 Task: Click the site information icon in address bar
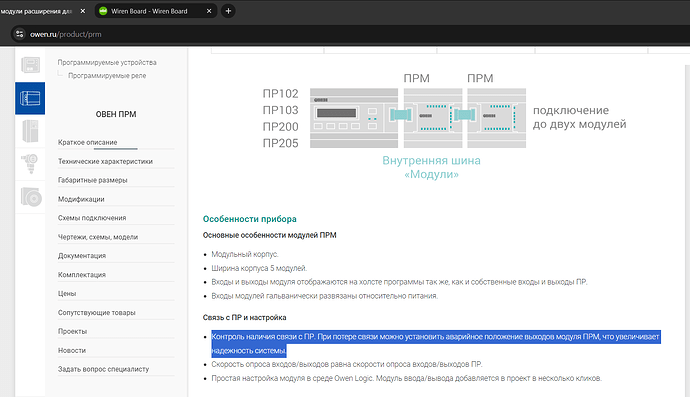pyautogui.click(x=19, y=34)
